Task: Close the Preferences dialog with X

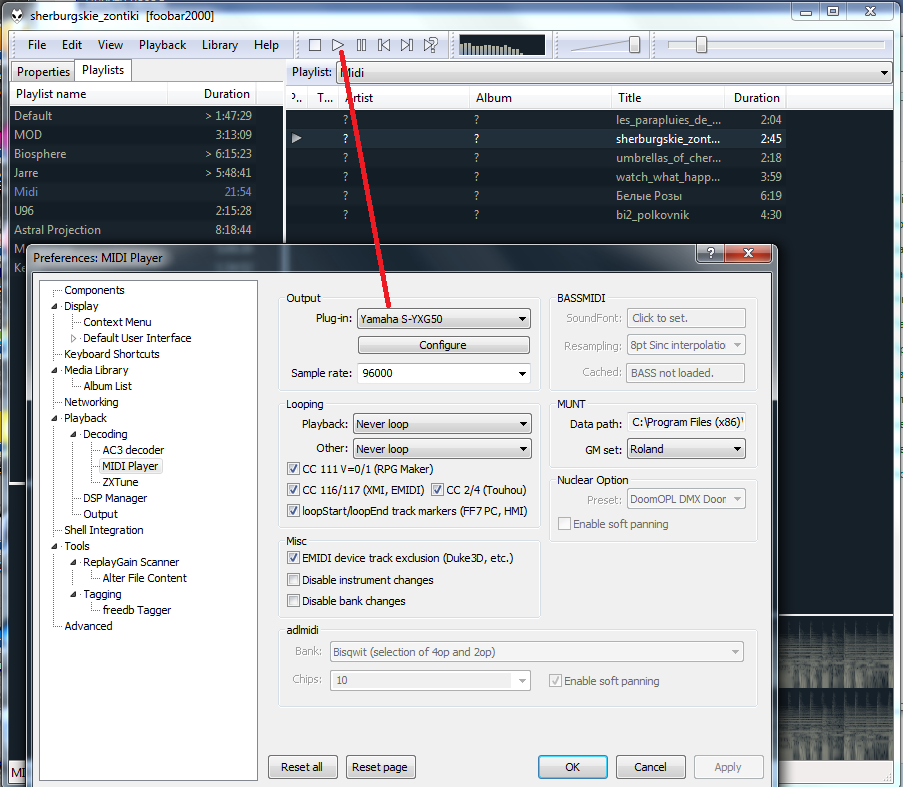Action: coord(748,253)
